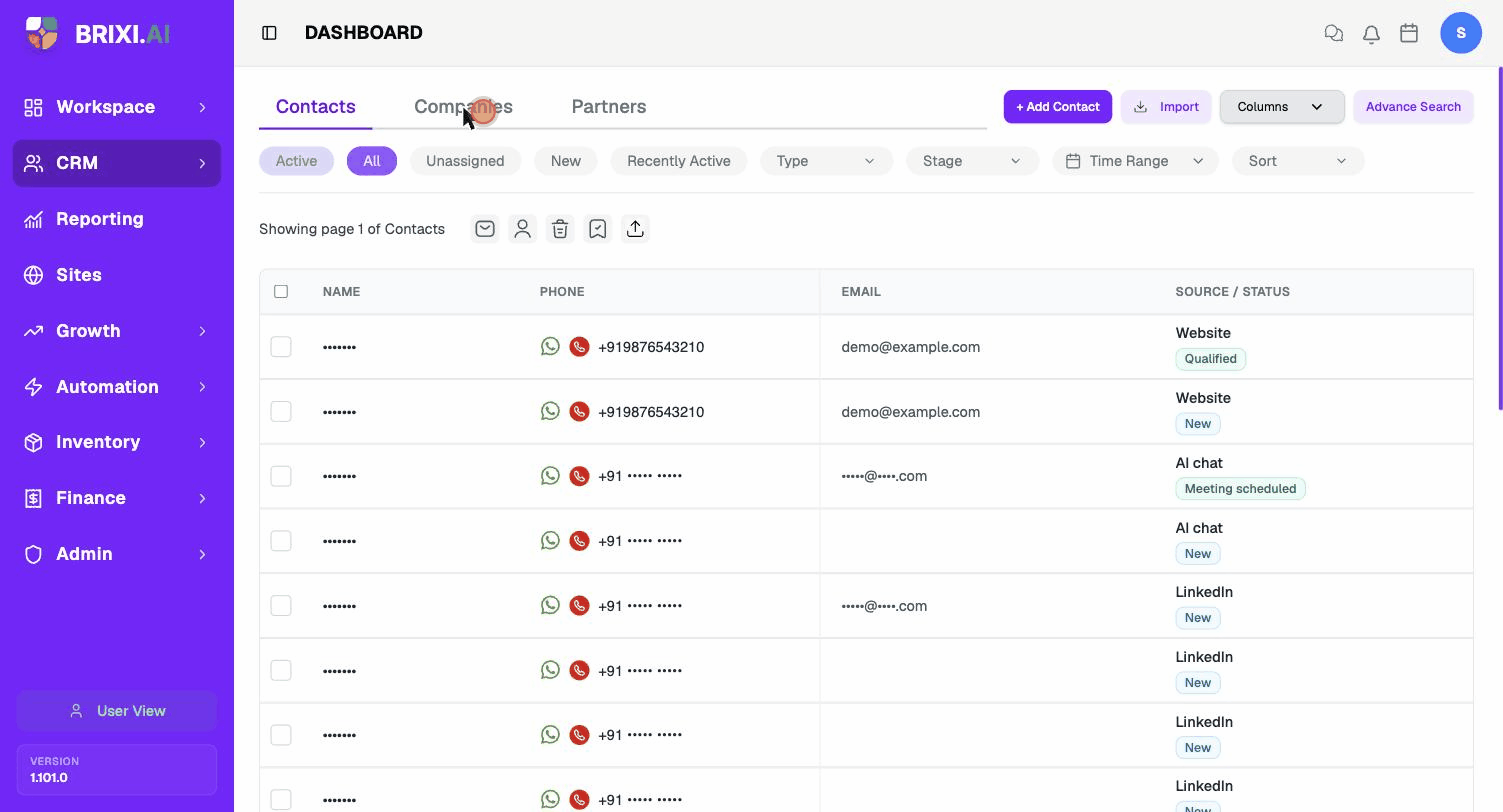Click red call icon in Website Qualified row
The width and height of the screenshot is (1503, 812).
pos(579,347)
